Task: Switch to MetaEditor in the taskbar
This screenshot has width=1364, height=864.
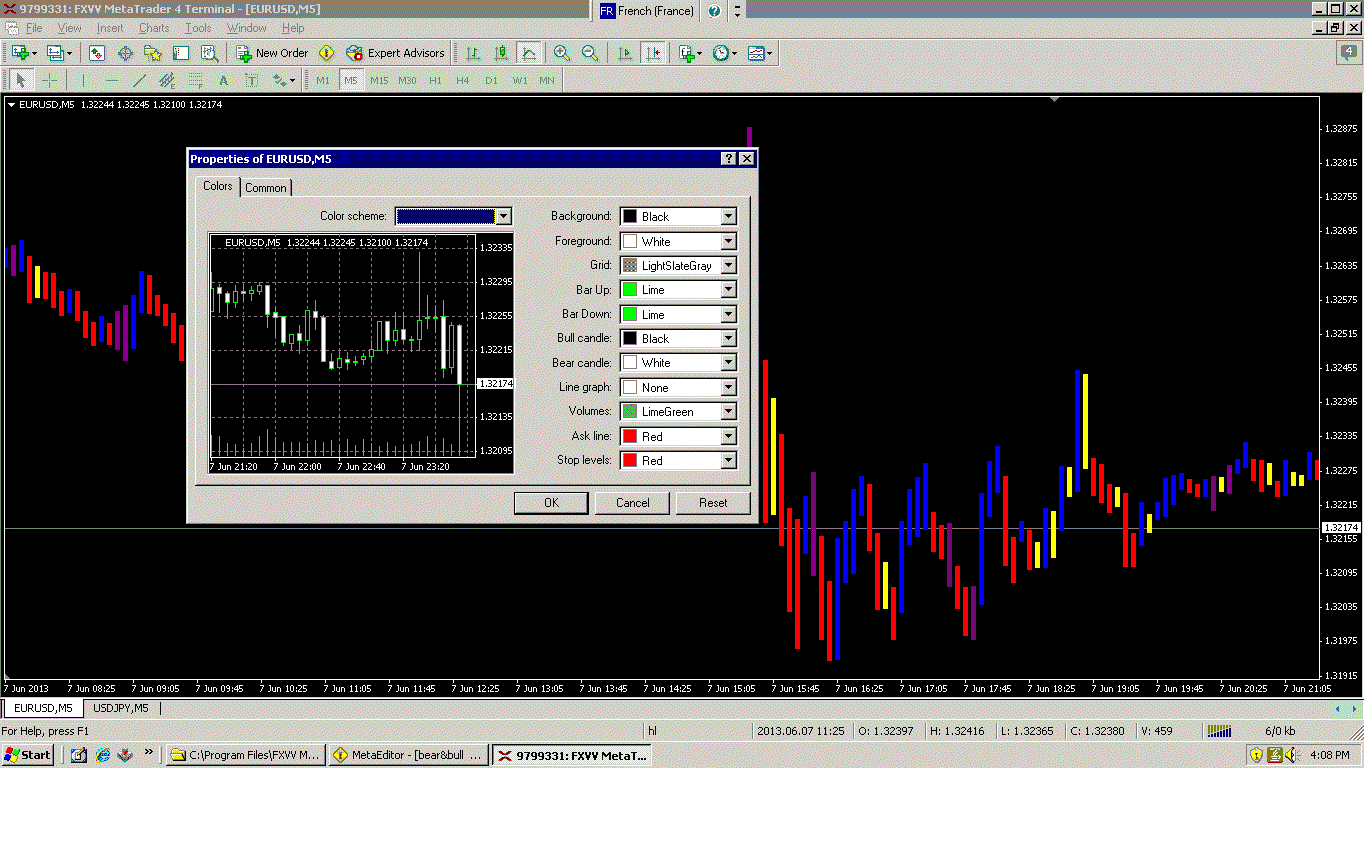Action: tap(409, 755)
